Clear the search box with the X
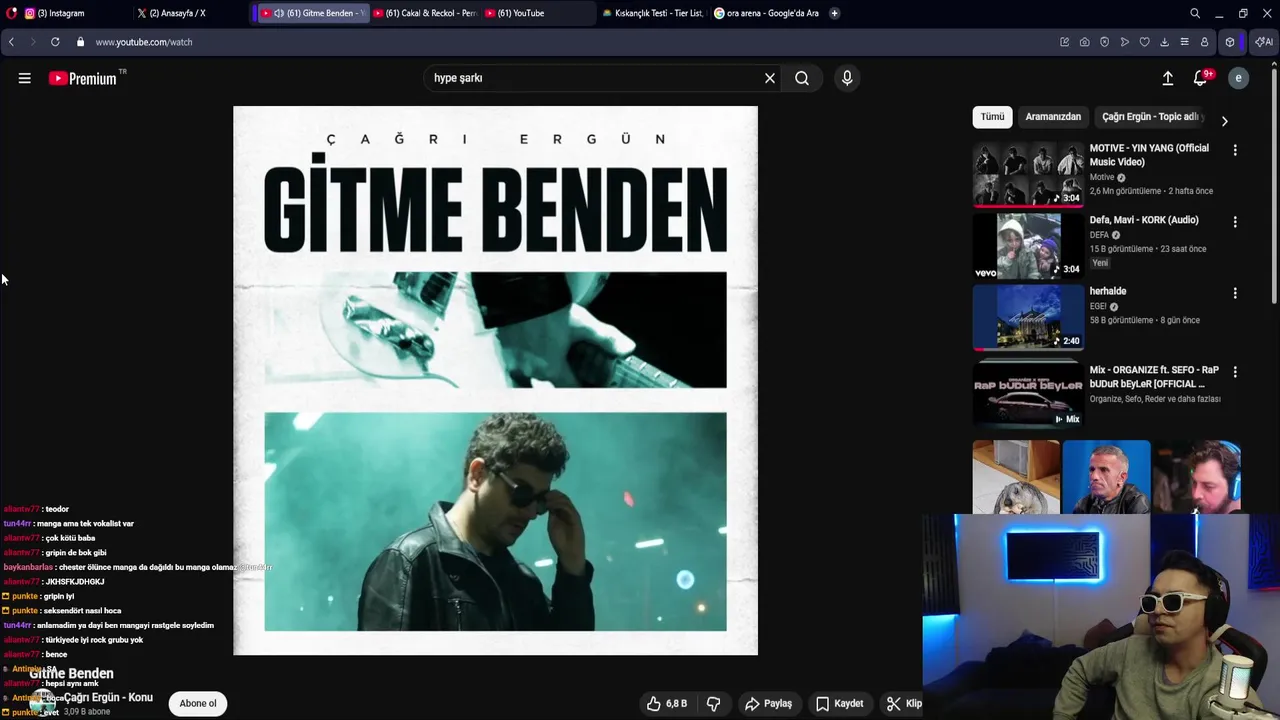The height and width of the screenshot is (720, 1280). (x=770, y=78)
